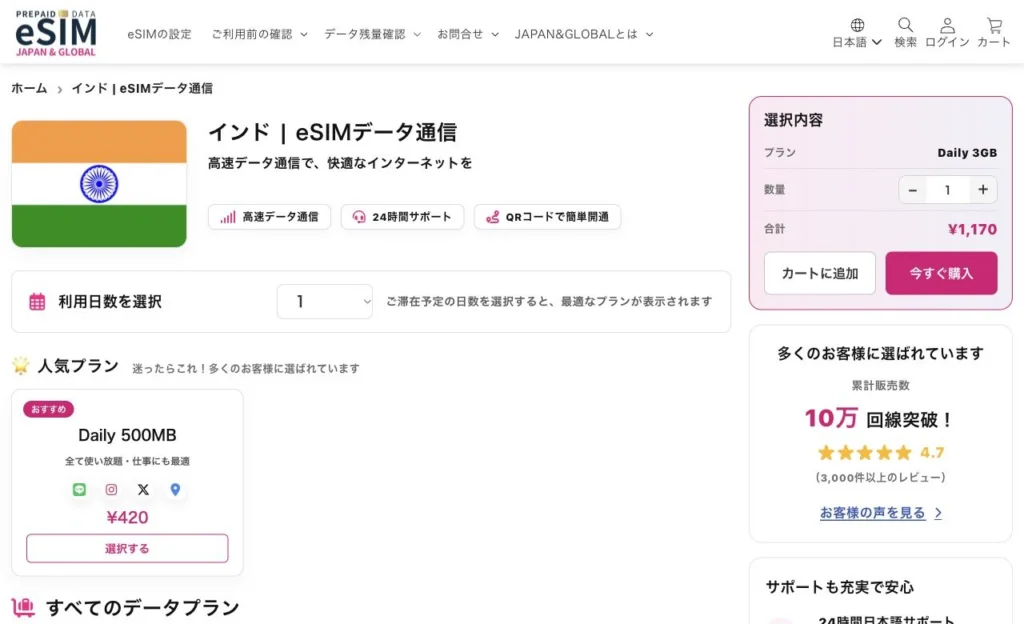Click the ¥1,170 total amount
This screenshot has width=1024, height=624.
[x=972, y=229]
